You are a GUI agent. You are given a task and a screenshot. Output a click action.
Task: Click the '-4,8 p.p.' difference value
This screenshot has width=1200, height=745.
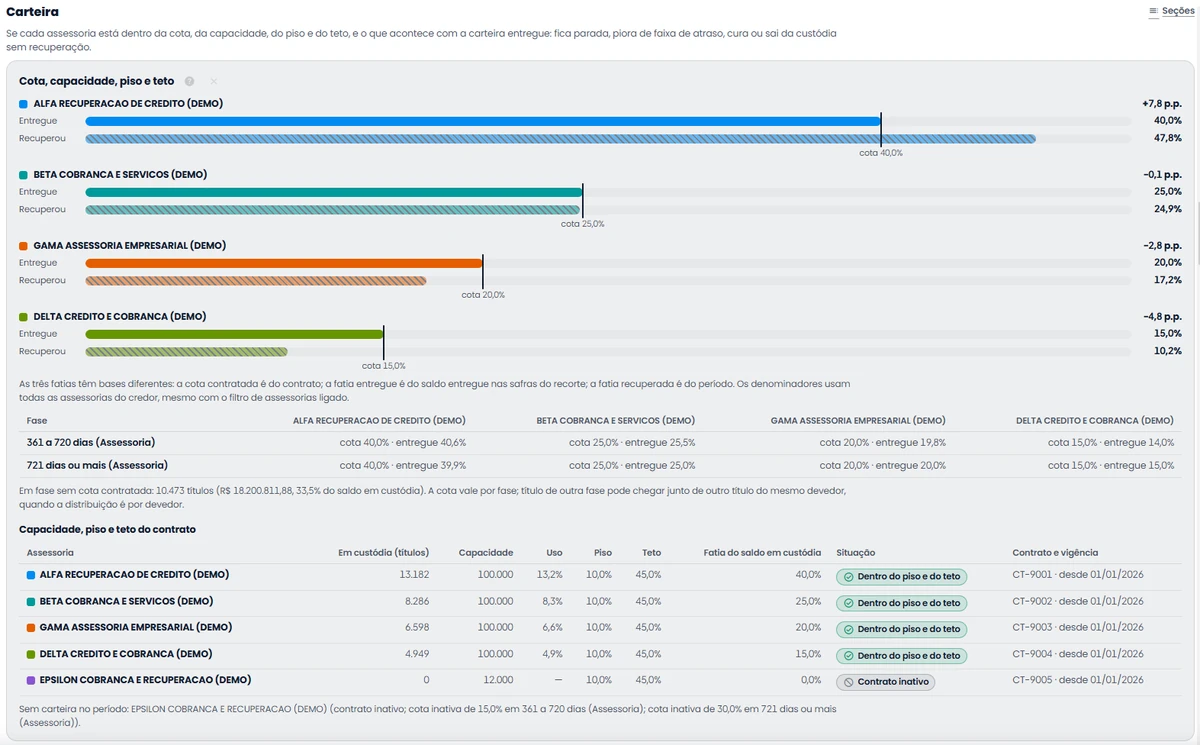point(1162,317)
